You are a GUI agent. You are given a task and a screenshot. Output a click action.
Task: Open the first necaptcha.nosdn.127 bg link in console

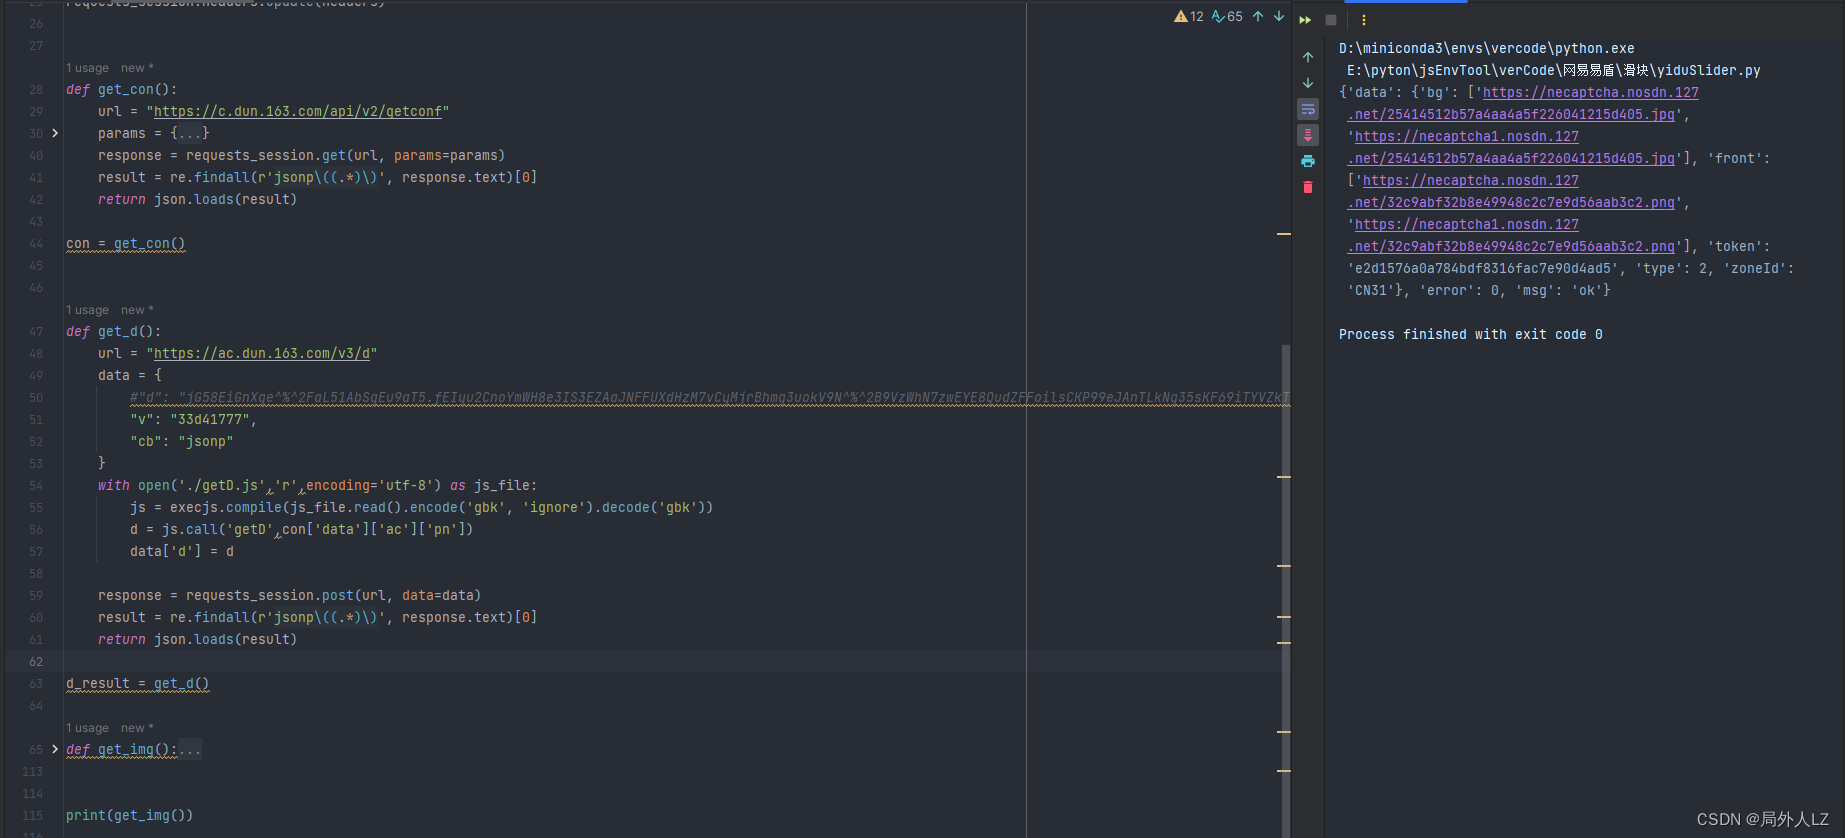1590,92
